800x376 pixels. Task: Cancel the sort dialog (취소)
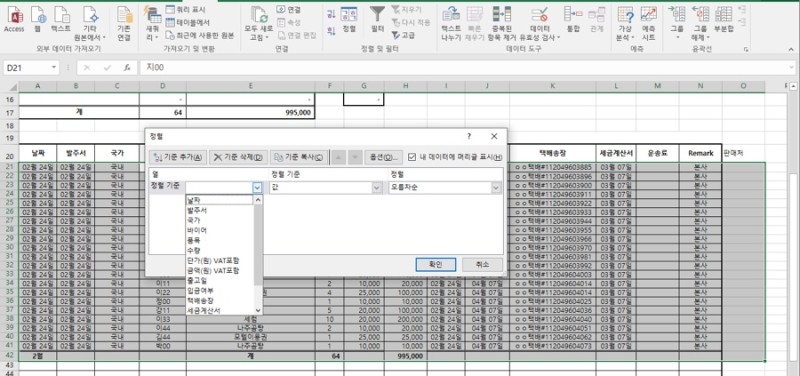[482, 264]
